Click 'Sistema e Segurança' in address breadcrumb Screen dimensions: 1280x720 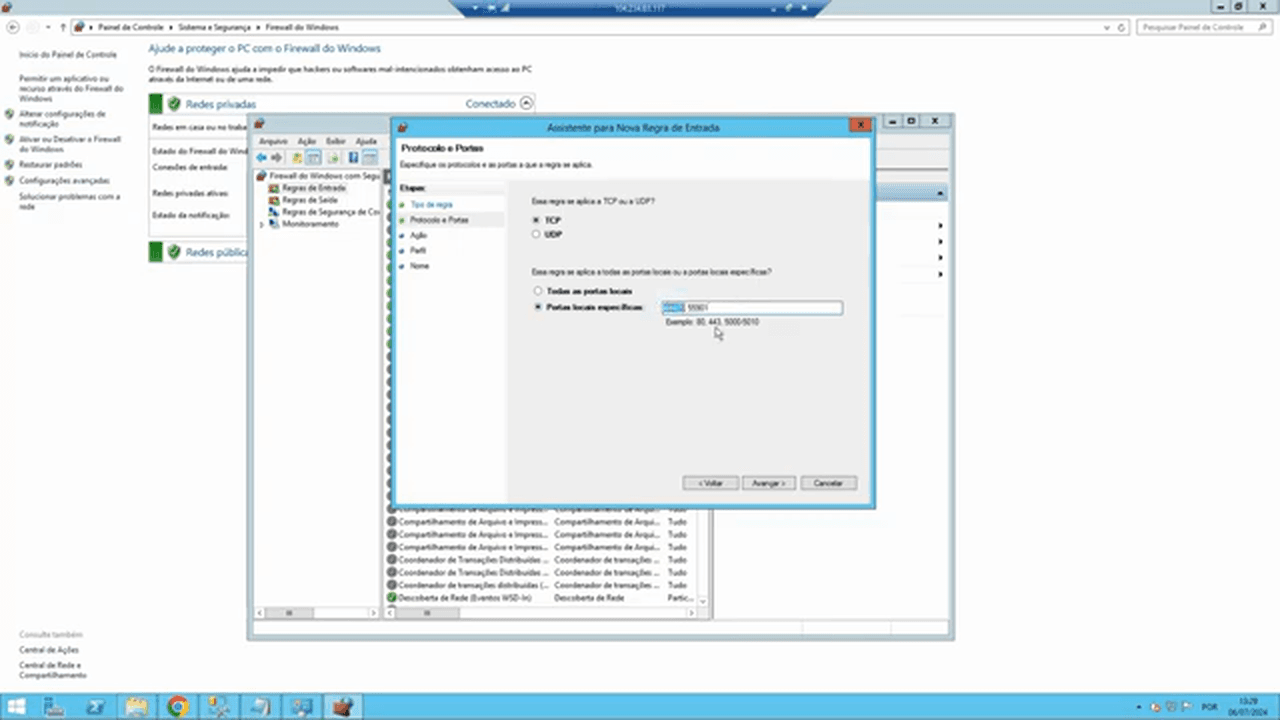(x=213, y=27)
